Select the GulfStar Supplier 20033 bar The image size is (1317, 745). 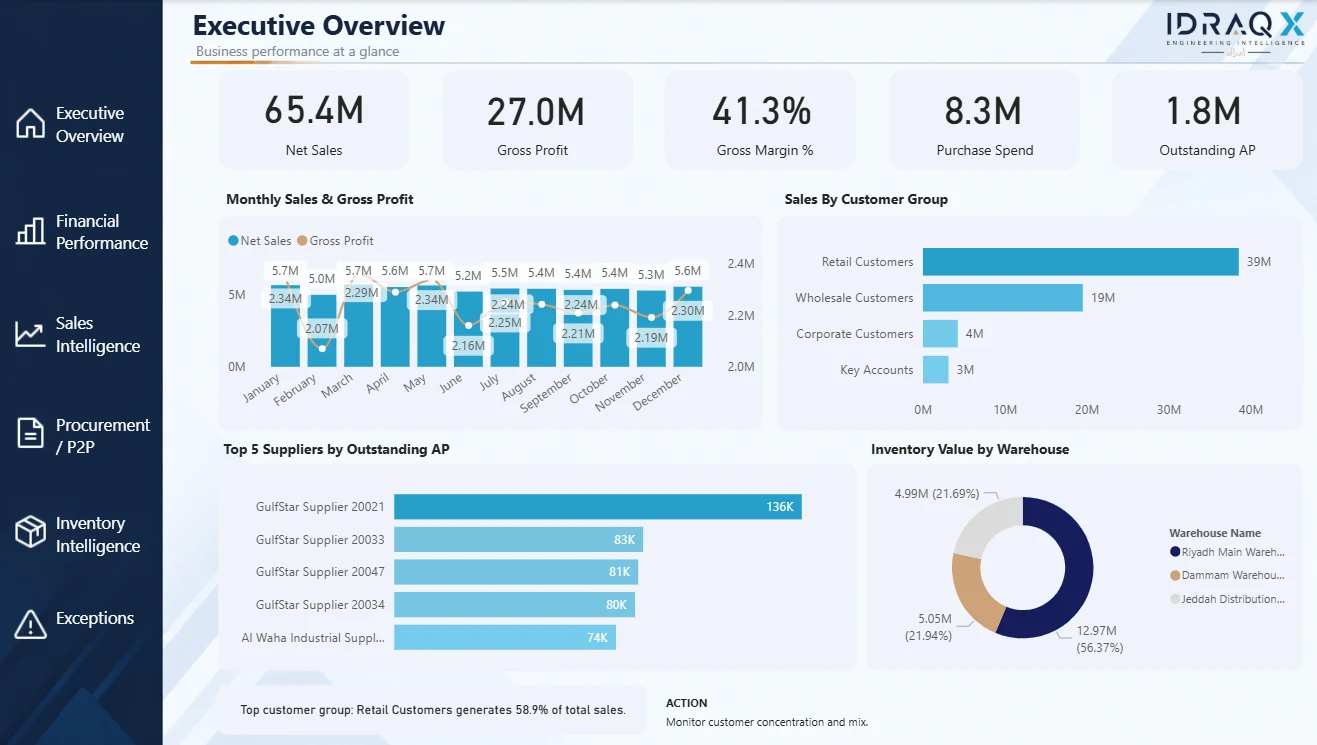[518, 540]
